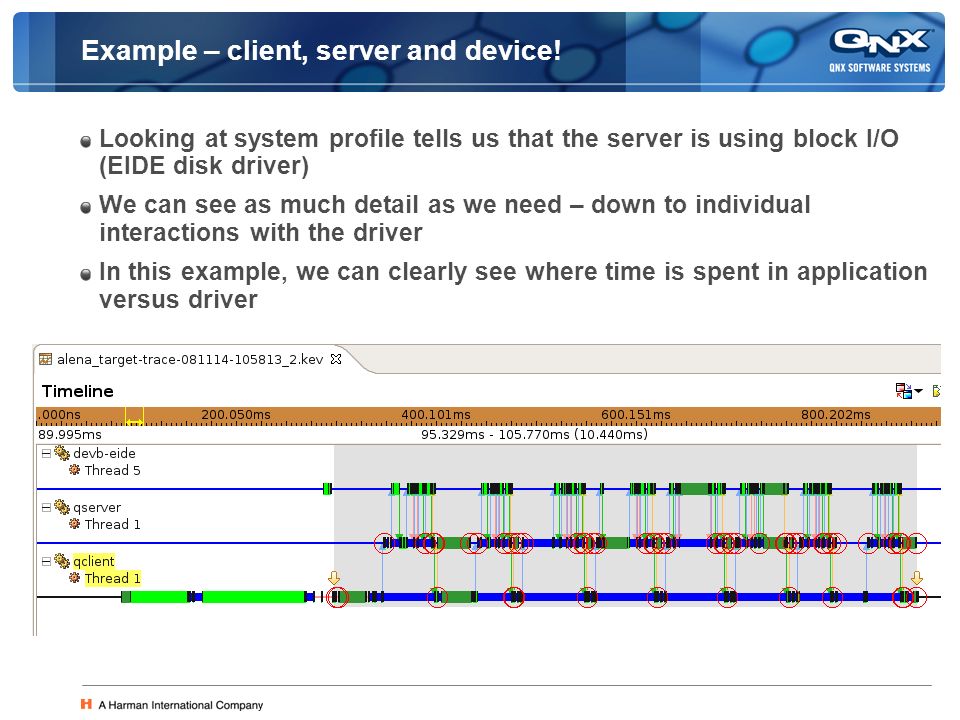Click the Timeline heading

[x=78, y=391]
